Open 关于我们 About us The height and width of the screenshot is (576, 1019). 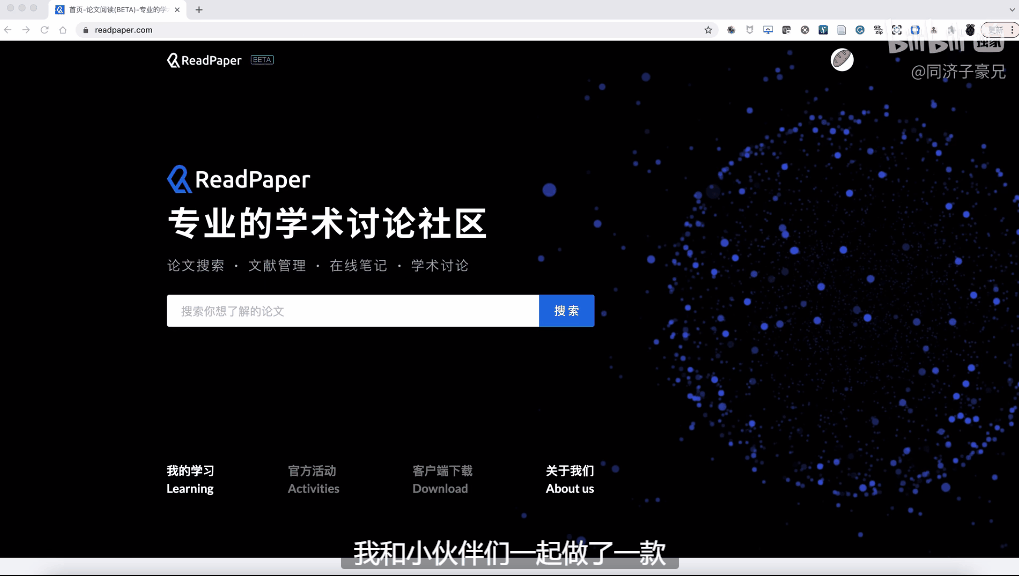click(x=570, y=480)
